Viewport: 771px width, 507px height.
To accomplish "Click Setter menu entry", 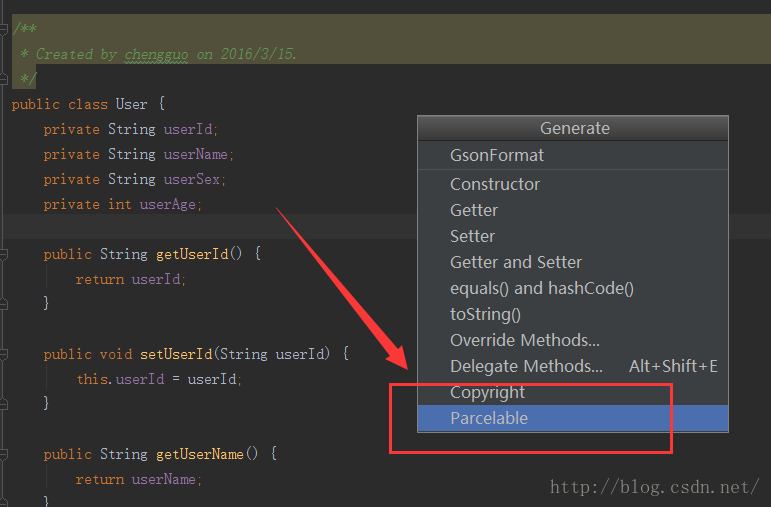I will coord(573,236).
